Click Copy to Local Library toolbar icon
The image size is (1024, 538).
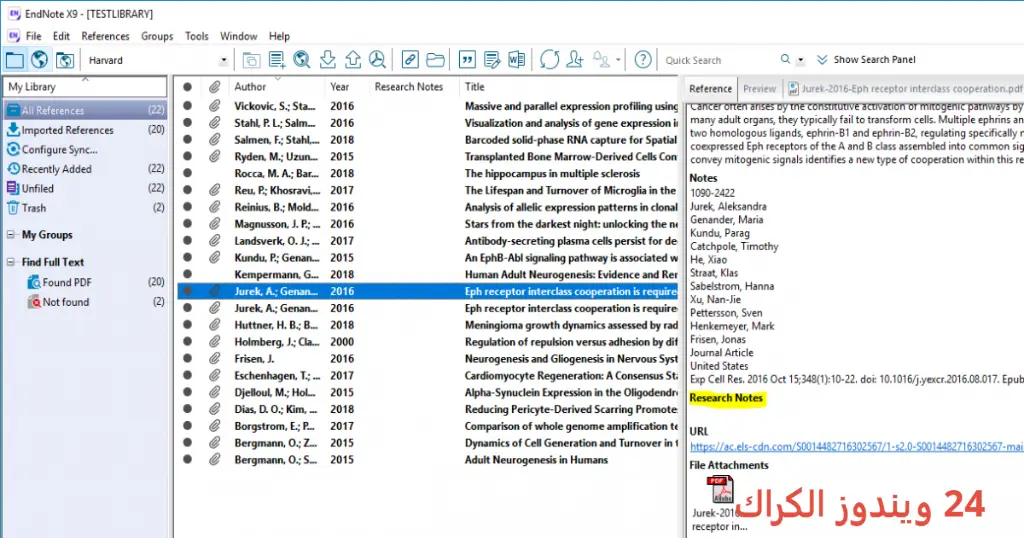click(251, 60)
